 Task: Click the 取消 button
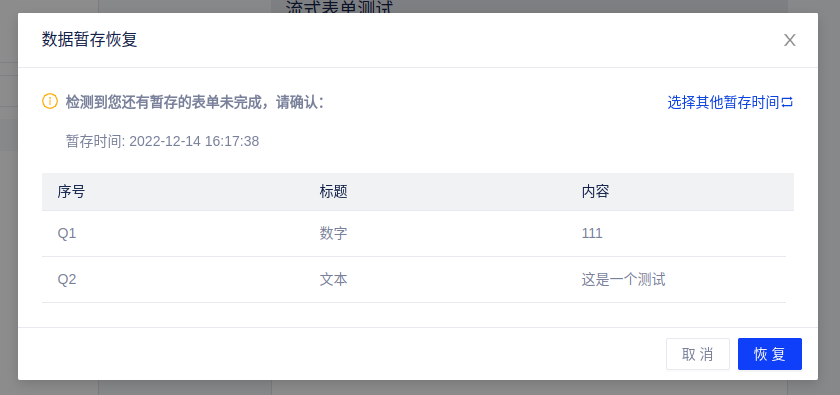pos(698,354)
